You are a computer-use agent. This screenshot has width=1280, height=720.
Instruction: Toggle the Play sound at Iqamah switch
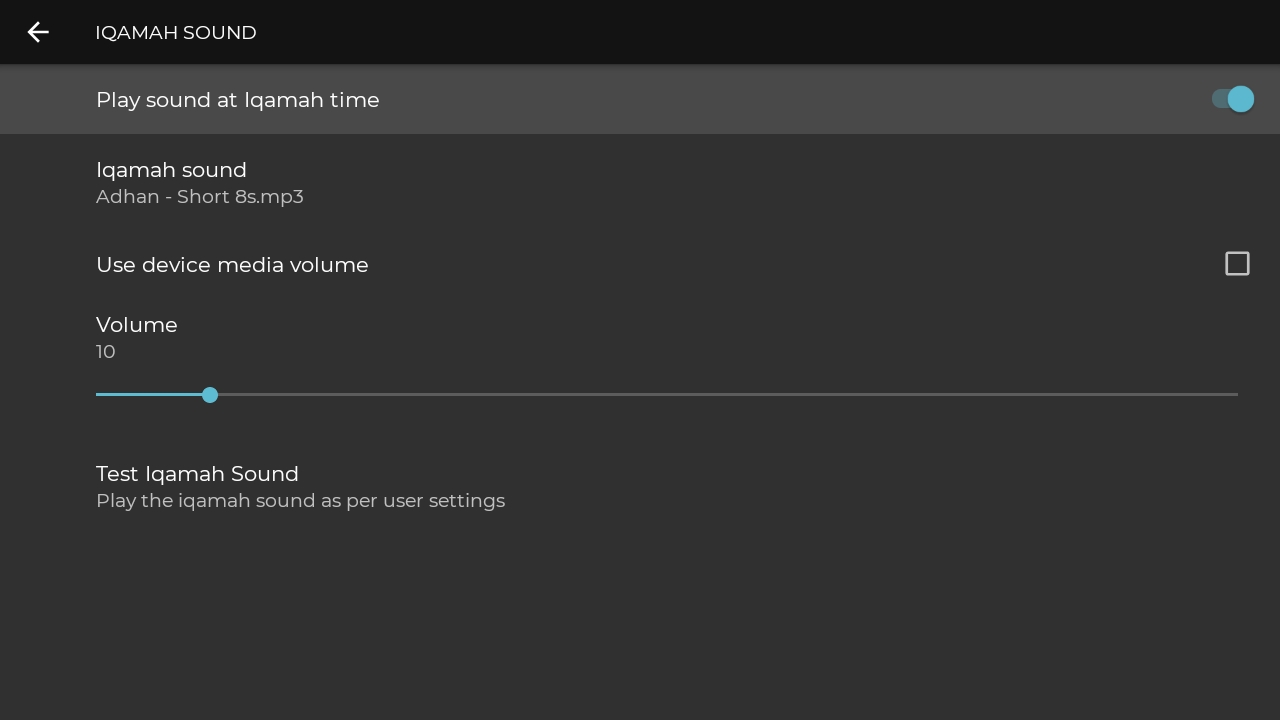click(1232, 99)
